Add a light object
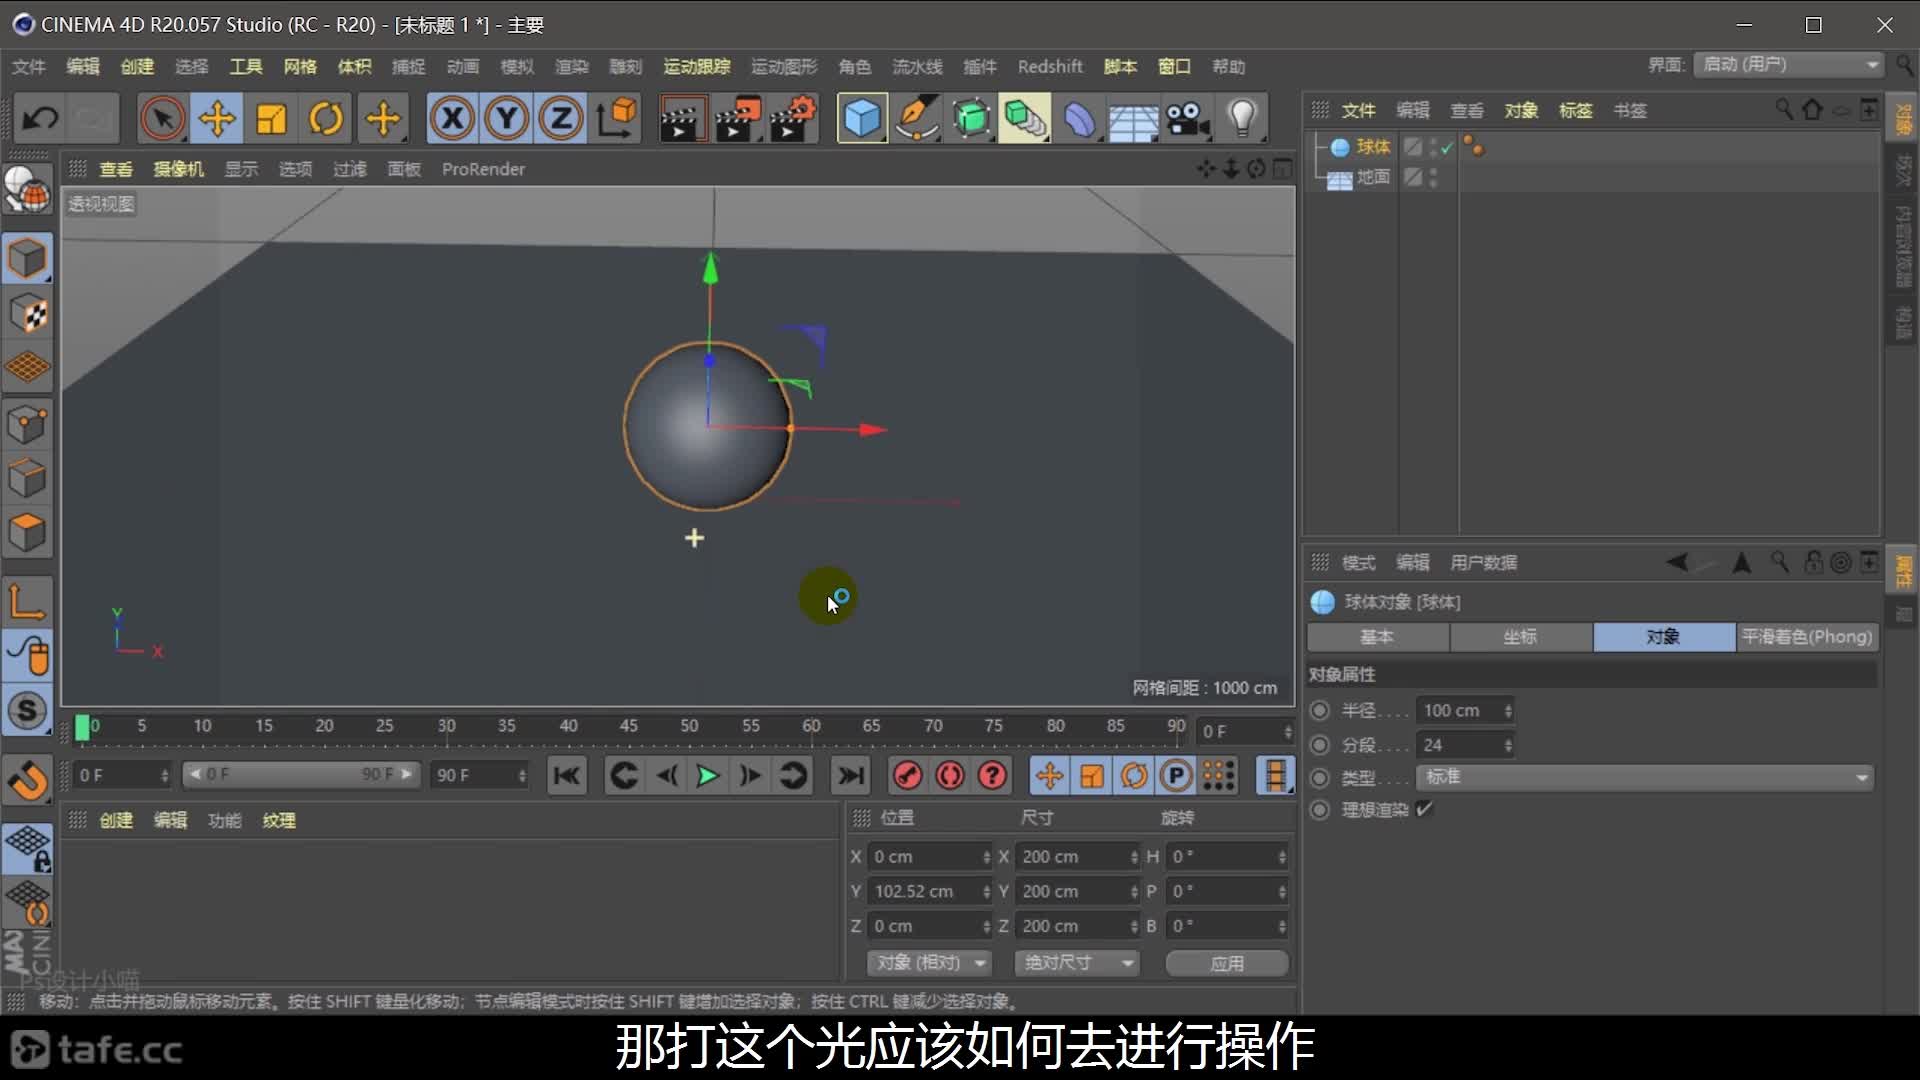1920x1080 pixels. [x=1242, y=119]
